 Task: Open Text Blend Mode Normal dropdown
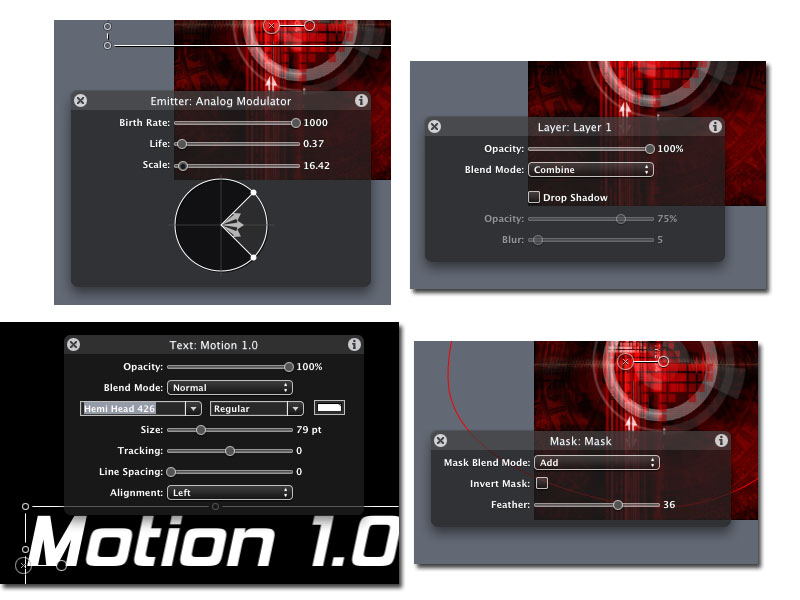click(230, 388)
